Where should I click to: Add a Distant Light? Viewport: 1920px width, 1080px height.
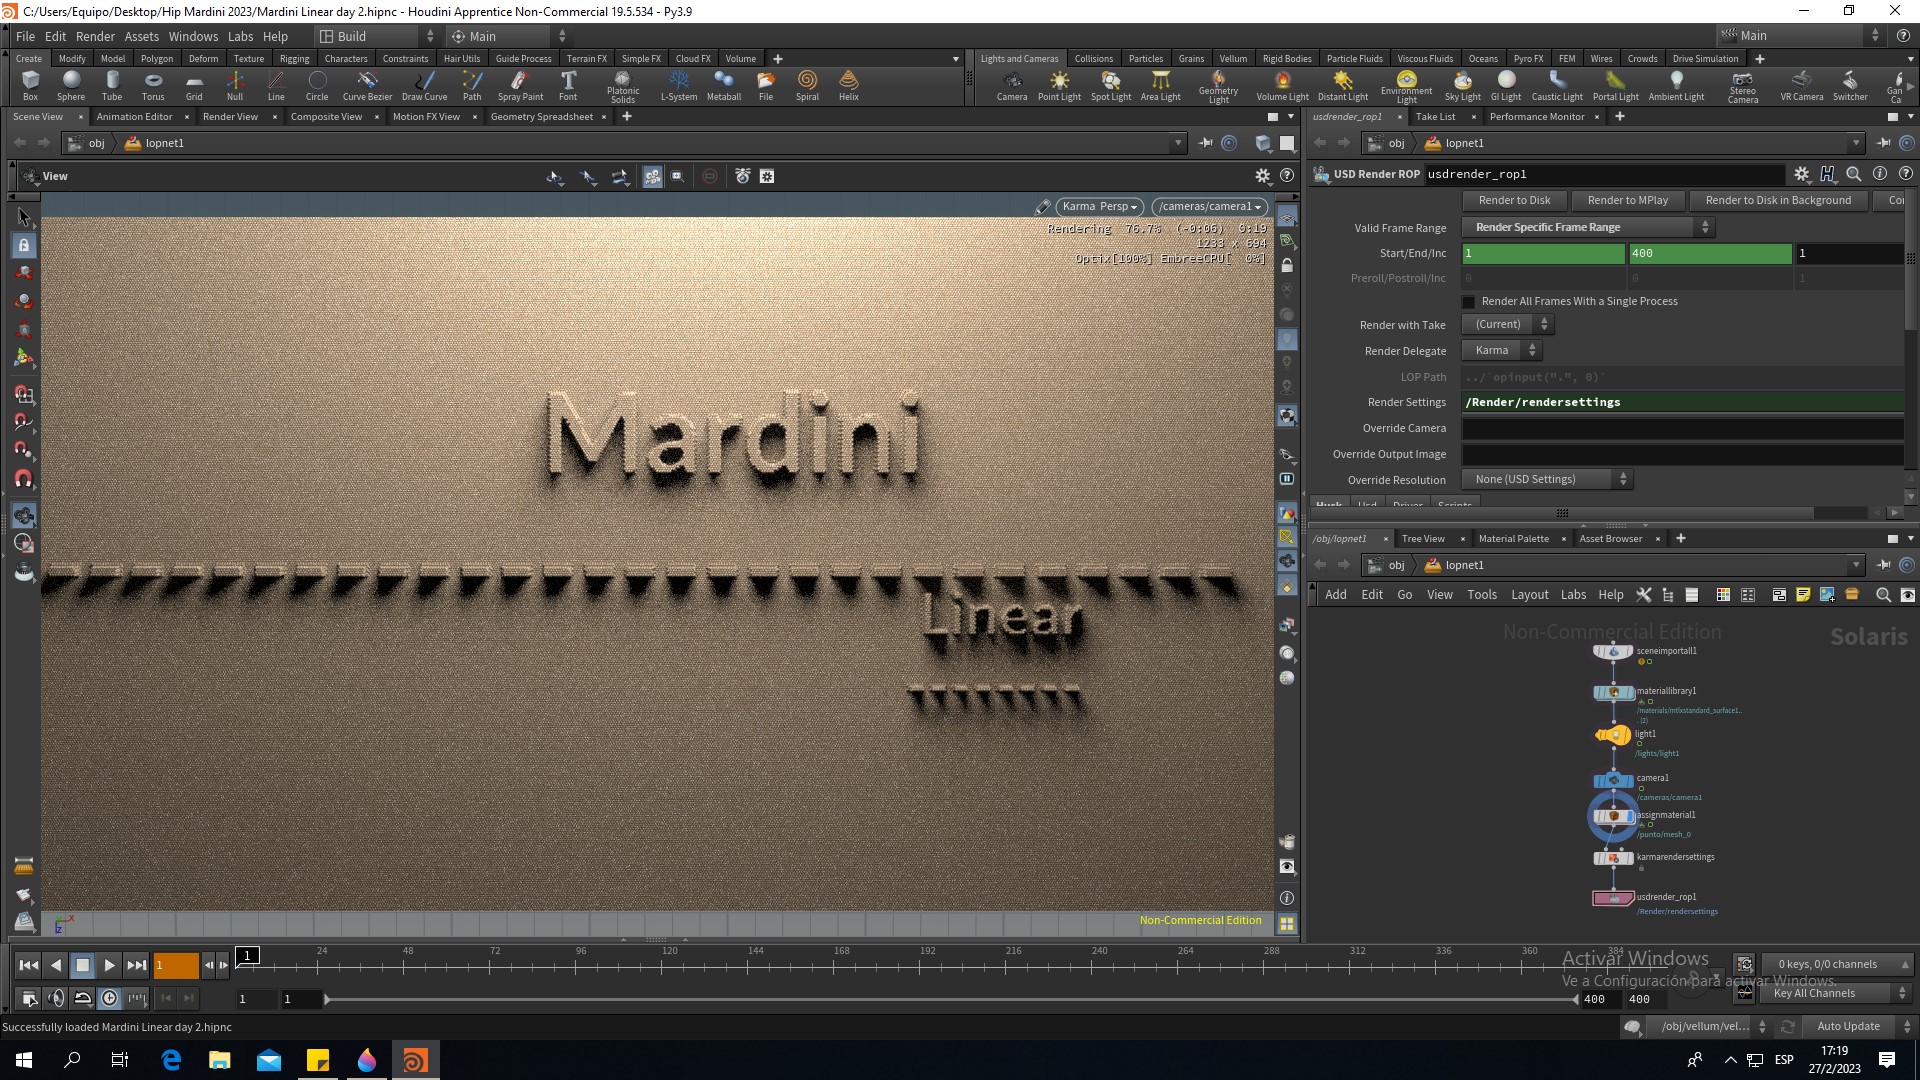[x=1343, y=85]
